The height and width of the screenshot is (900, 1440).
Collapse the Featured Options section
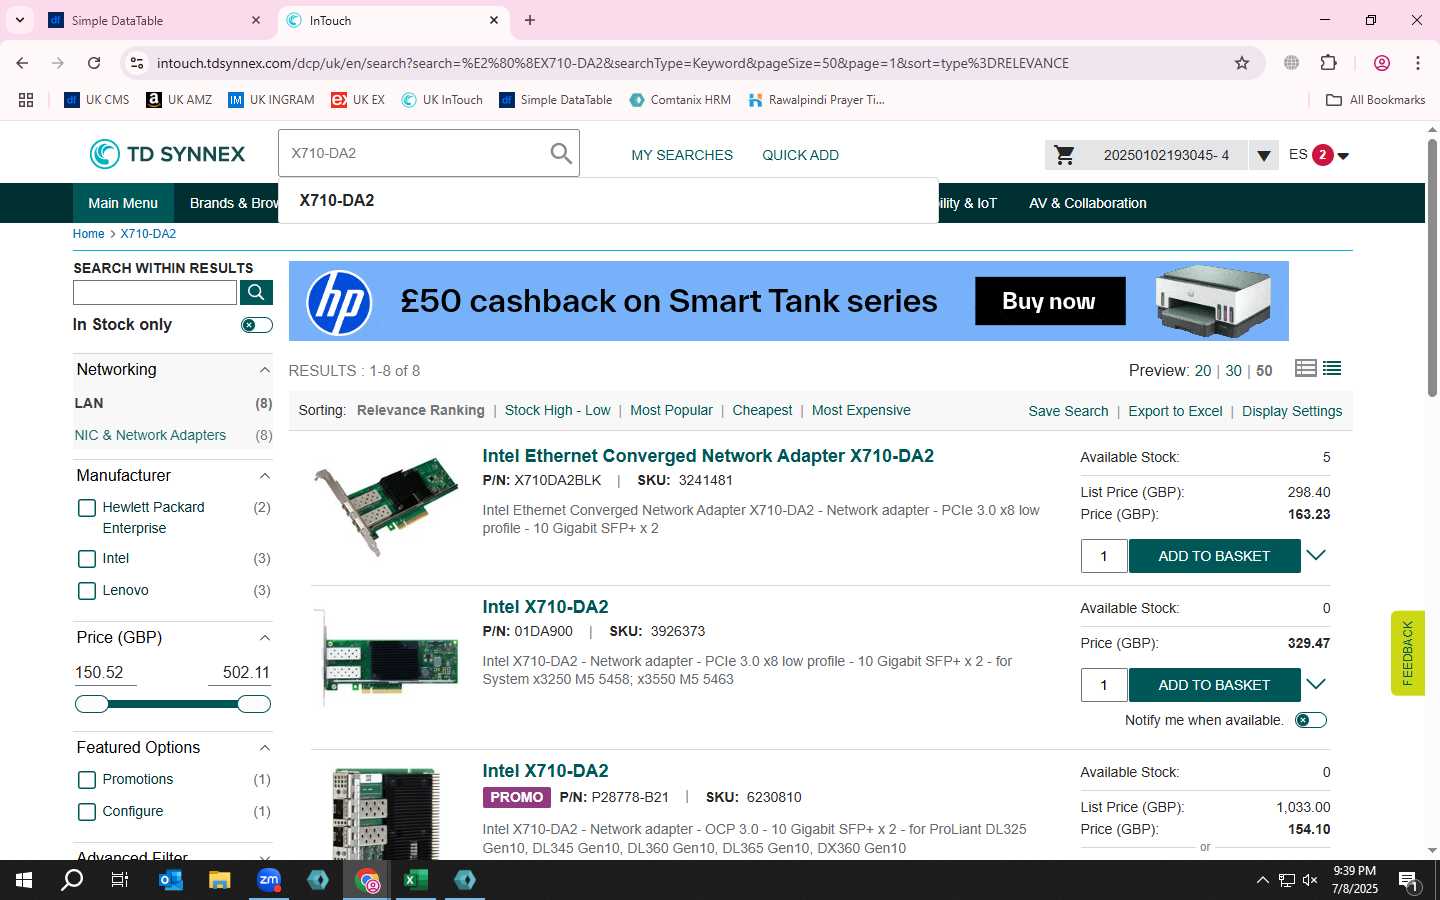(x=265, y=748)
